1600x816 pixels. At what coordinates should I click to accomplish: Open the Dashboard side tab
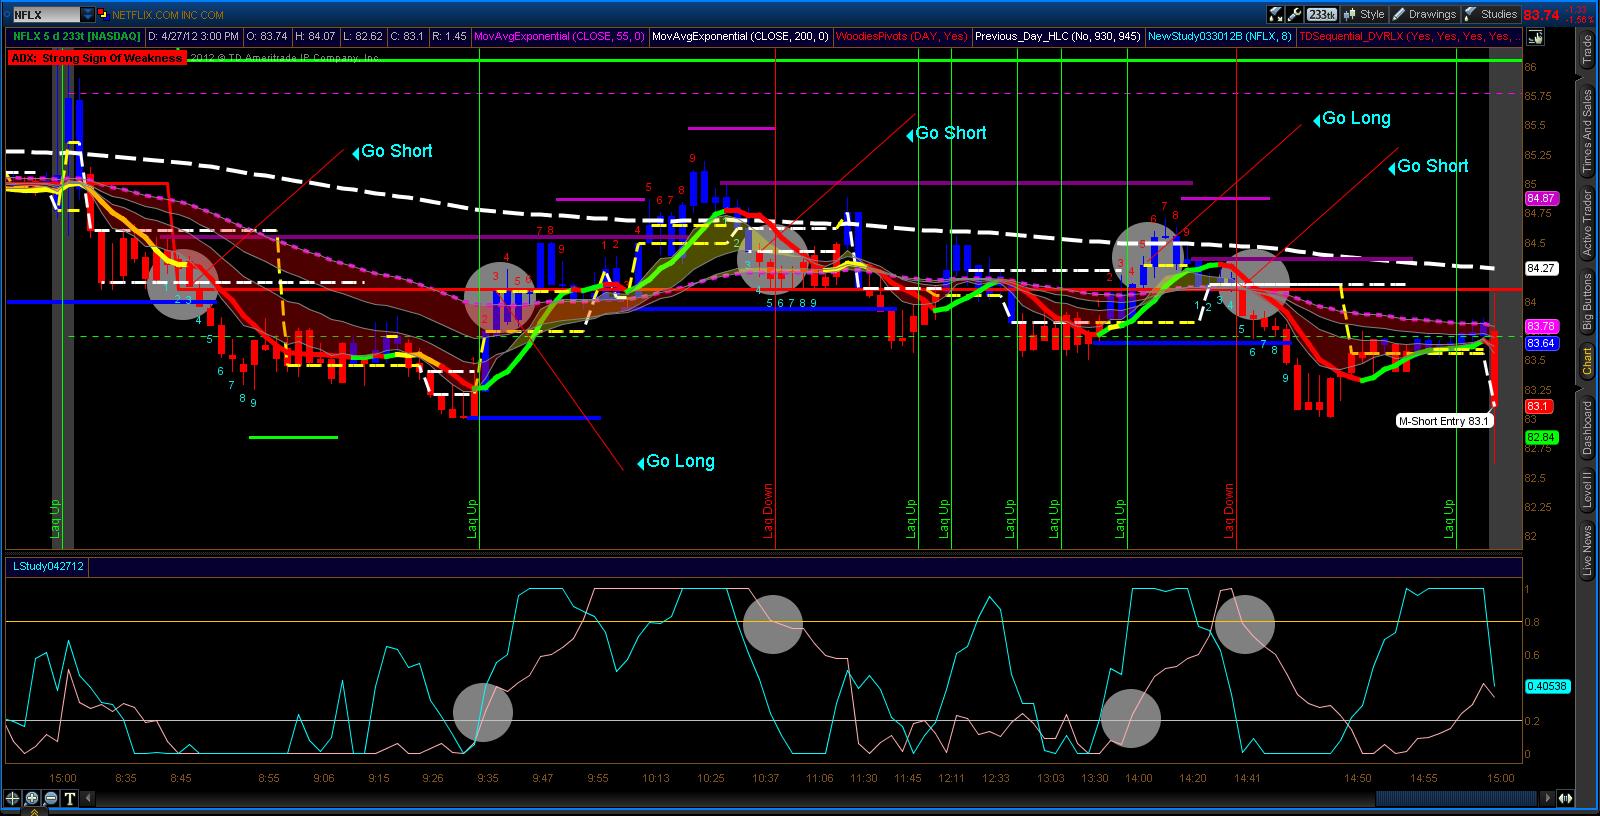click(1587, 428)
